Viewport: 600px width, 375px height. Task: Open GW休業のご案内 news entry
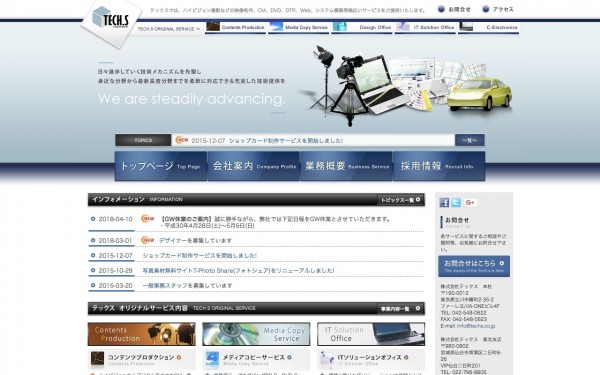[276, 222]
